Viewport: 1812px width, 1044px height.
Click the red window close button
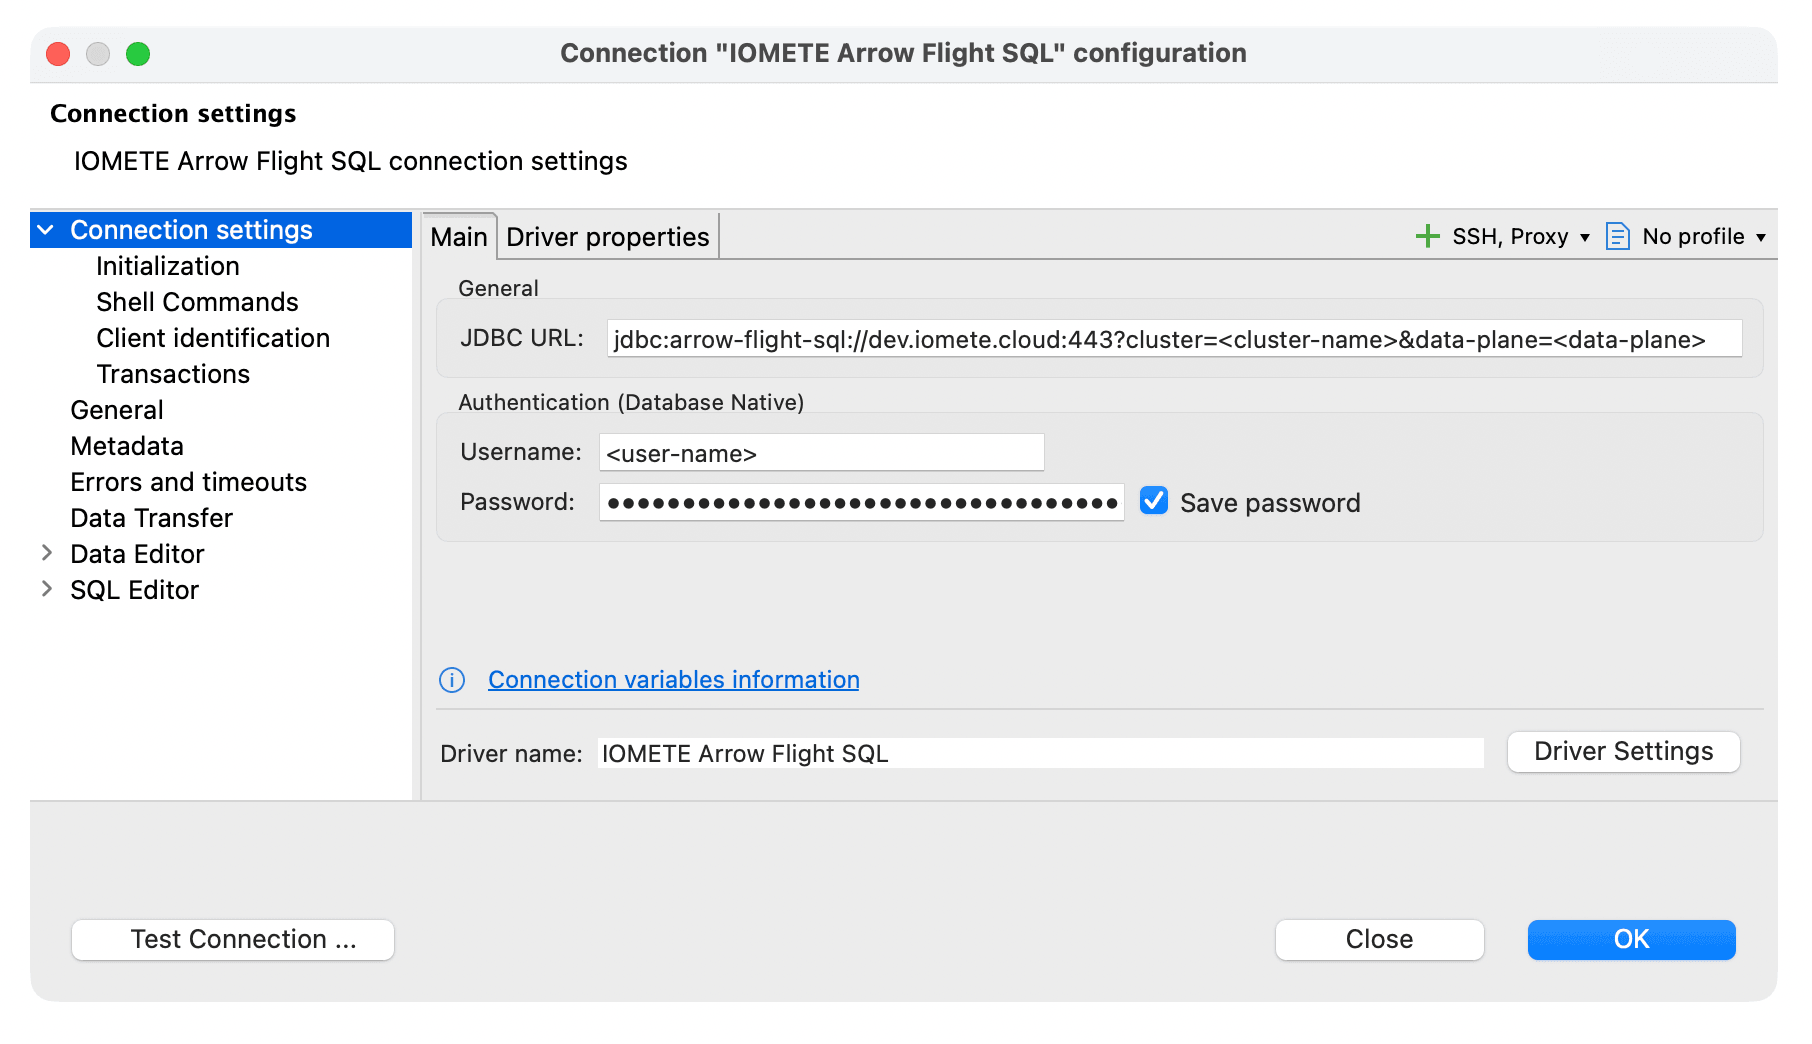coord(58,54)
